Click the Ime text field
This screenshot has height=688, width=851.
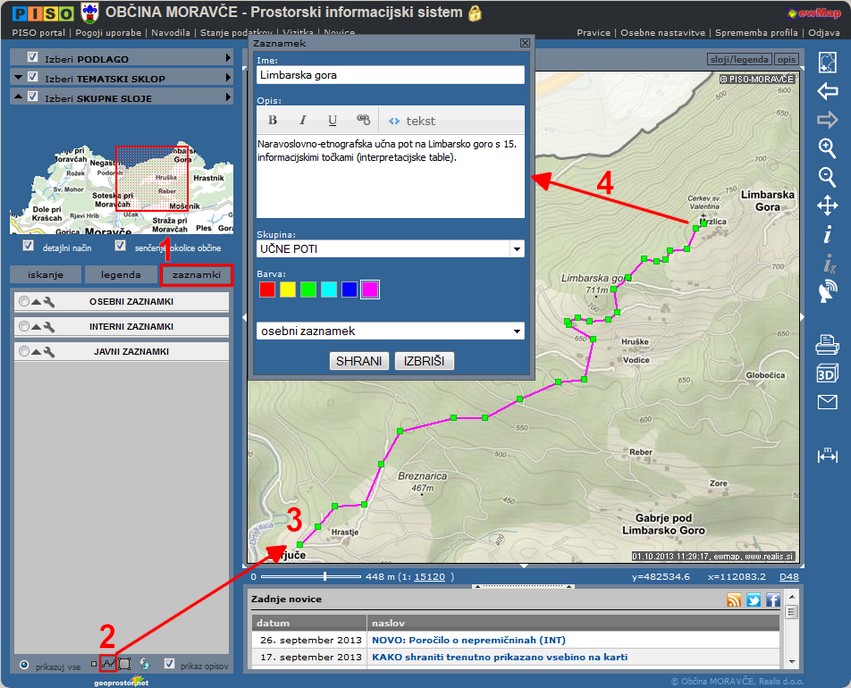coord(390,75)
